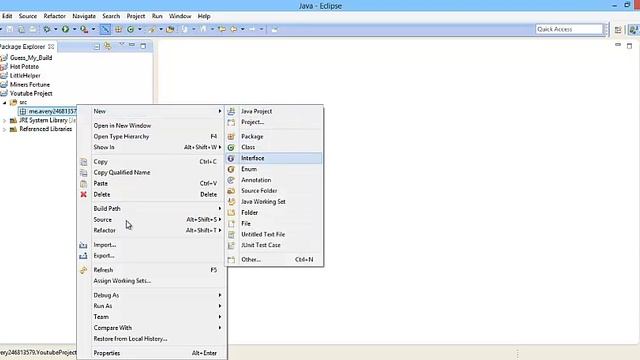Viewport: 640px width, 360px height.
Task: Open the Project menu
Action: [x=136, y=16]
